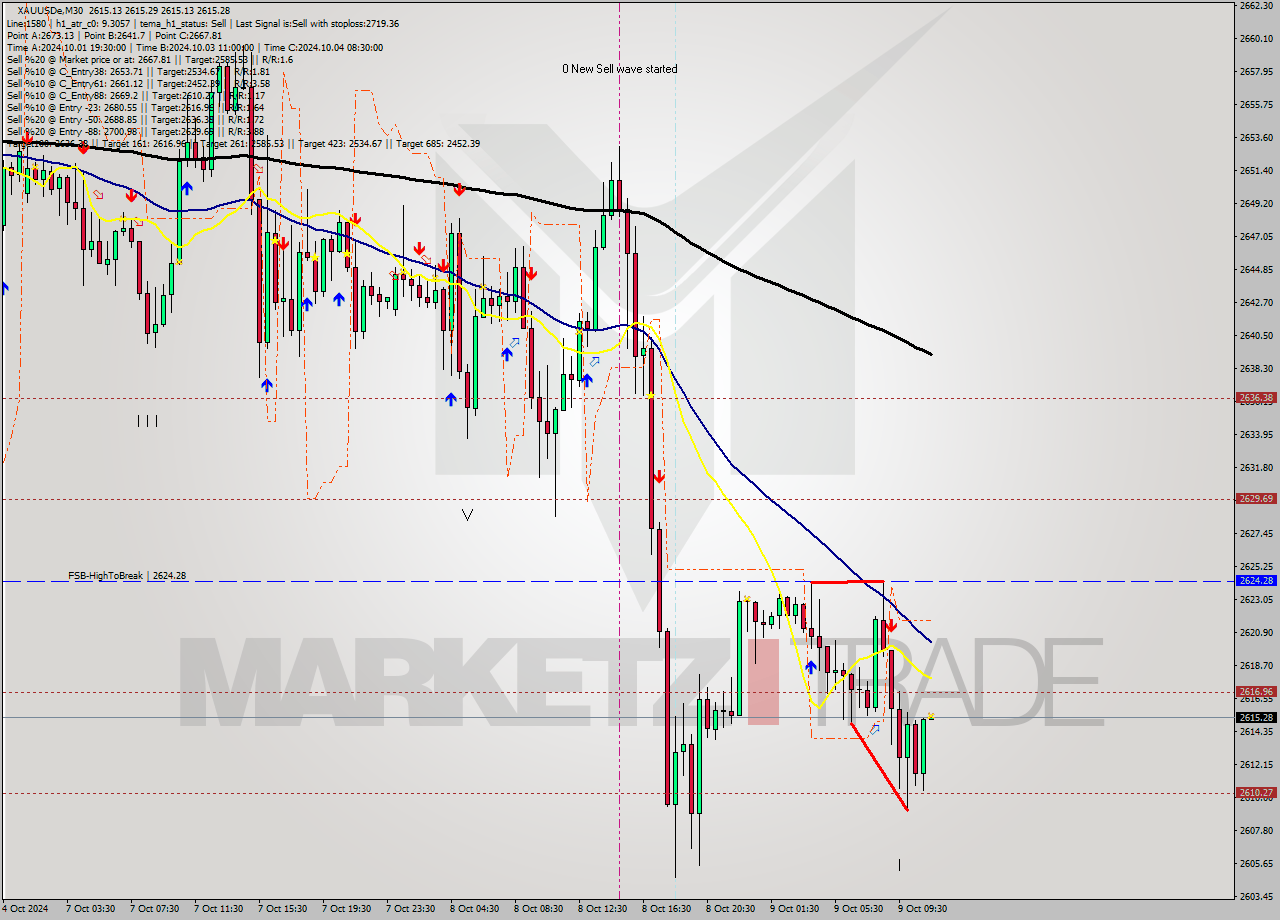Click the 2616.96 red price tag
This screenshot has height=920, width=1280.
(1256, 691)
